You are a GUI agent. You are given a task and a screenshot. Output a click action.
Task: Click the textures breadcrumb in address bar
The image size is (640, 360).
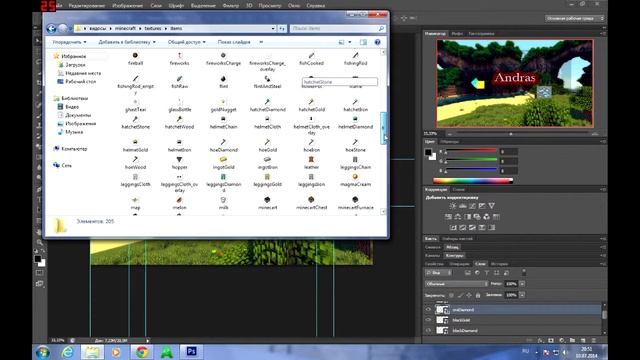(x=153, y=29)
